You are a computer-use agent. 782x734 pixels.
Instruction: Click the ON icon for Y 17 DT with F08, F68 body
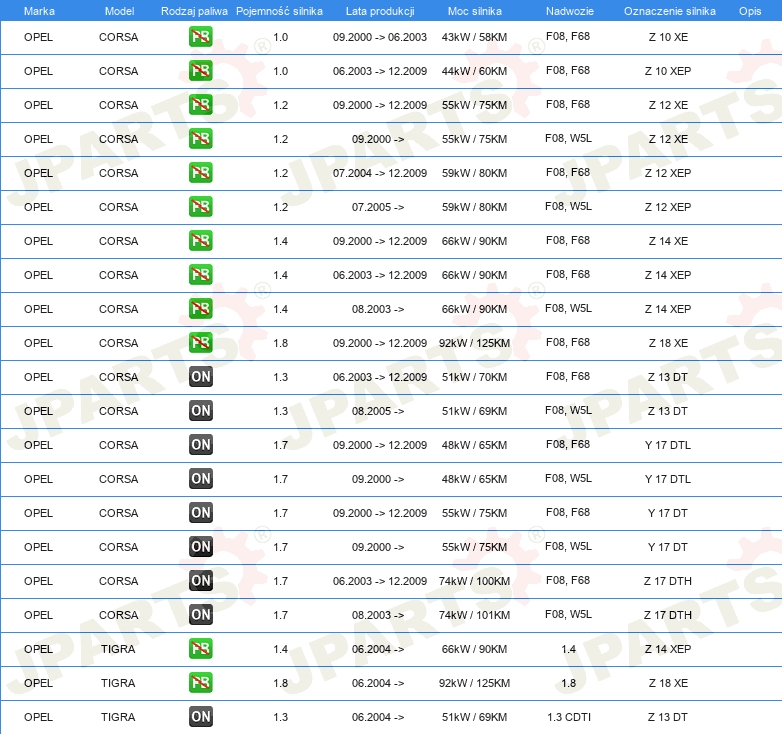[200, 513]
